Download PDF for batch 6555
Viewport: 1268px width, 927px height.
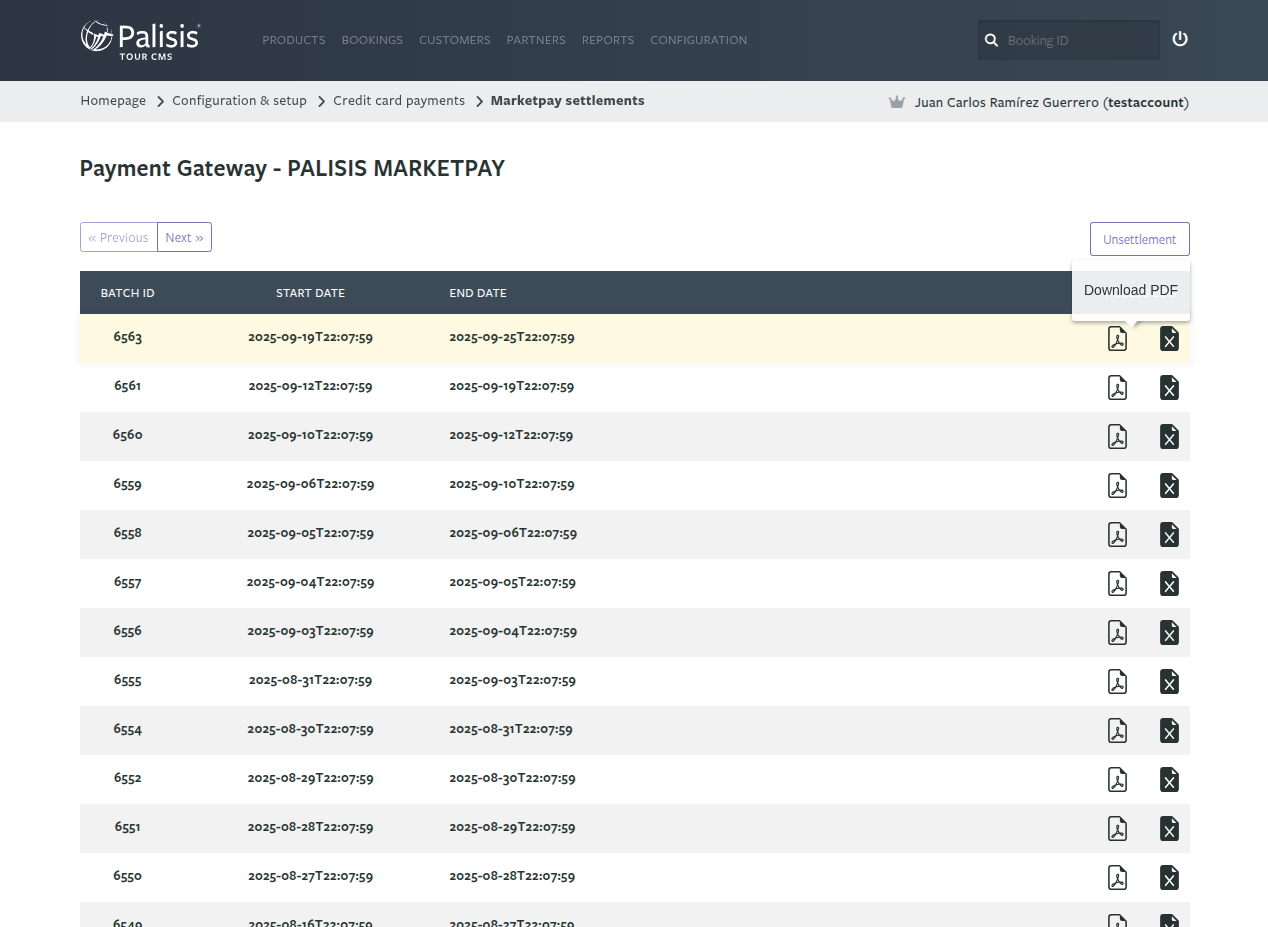[1117, 682]
